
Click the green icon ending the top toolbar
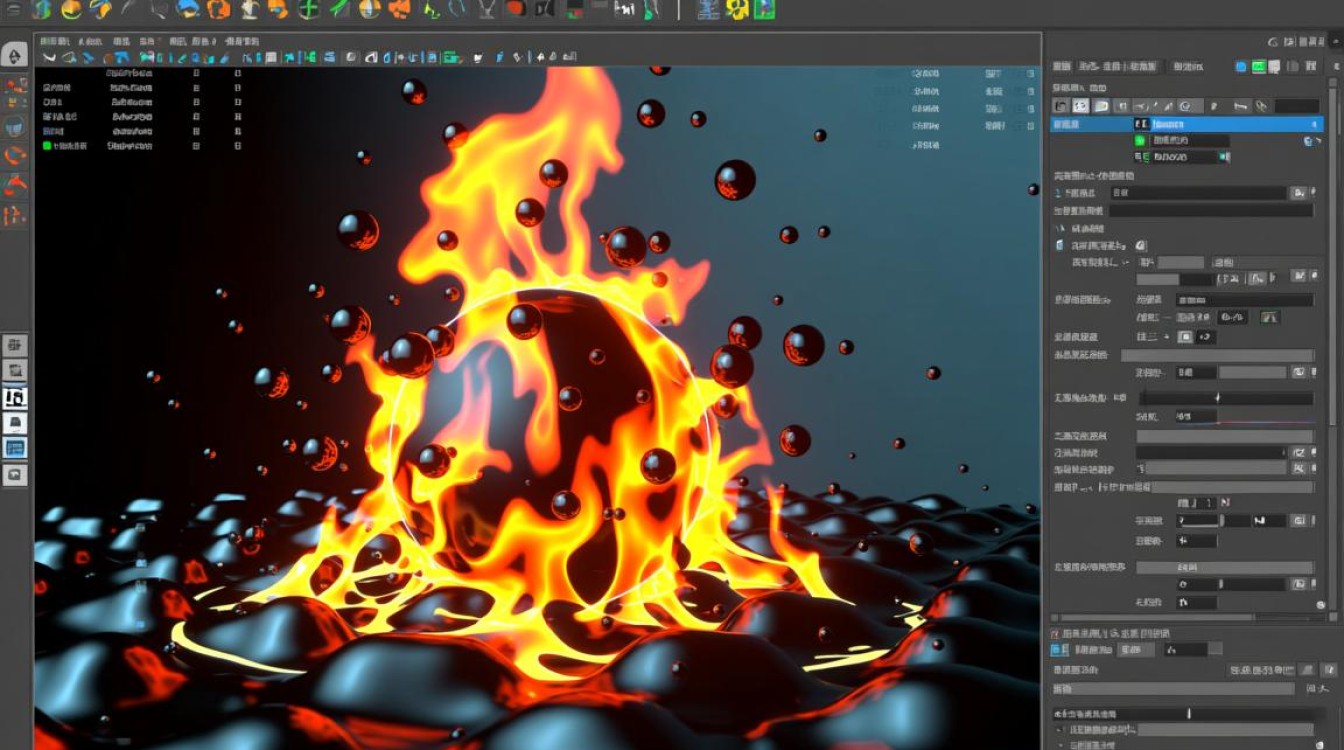[763, 10]
